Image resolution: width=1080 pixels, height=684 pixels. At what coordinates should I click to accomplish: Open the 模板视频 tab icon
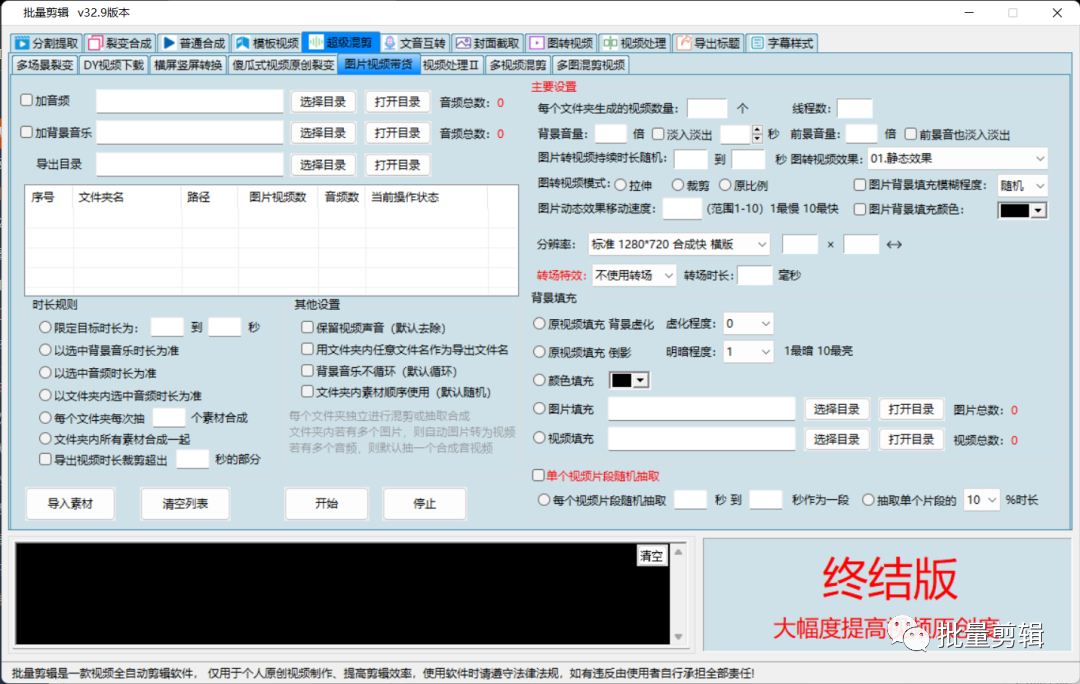242,43
